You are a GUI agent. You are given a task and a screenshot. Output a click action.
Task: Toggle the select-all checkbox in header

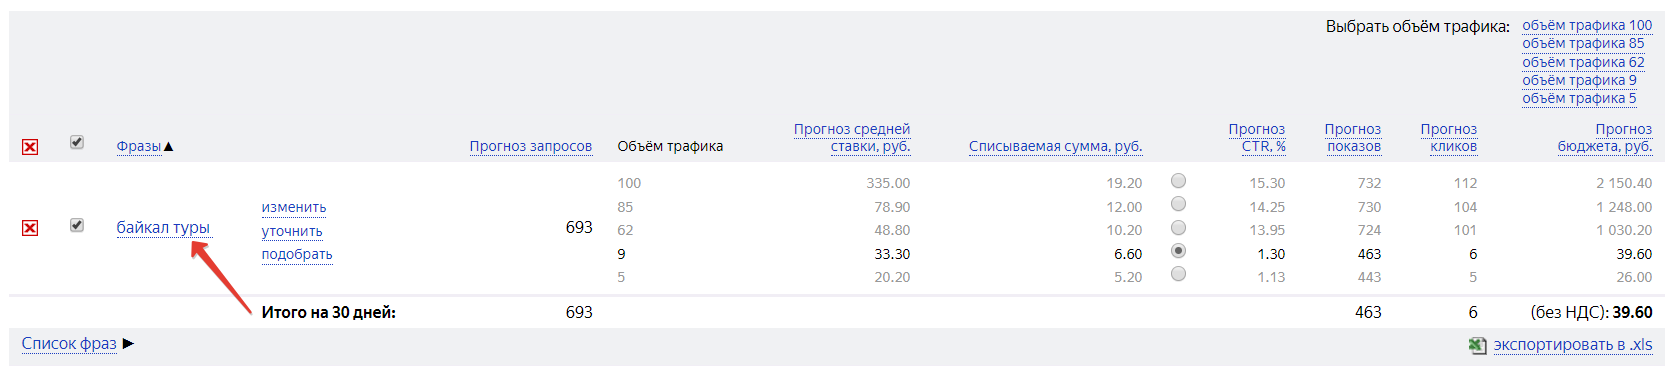coord(77,142)
